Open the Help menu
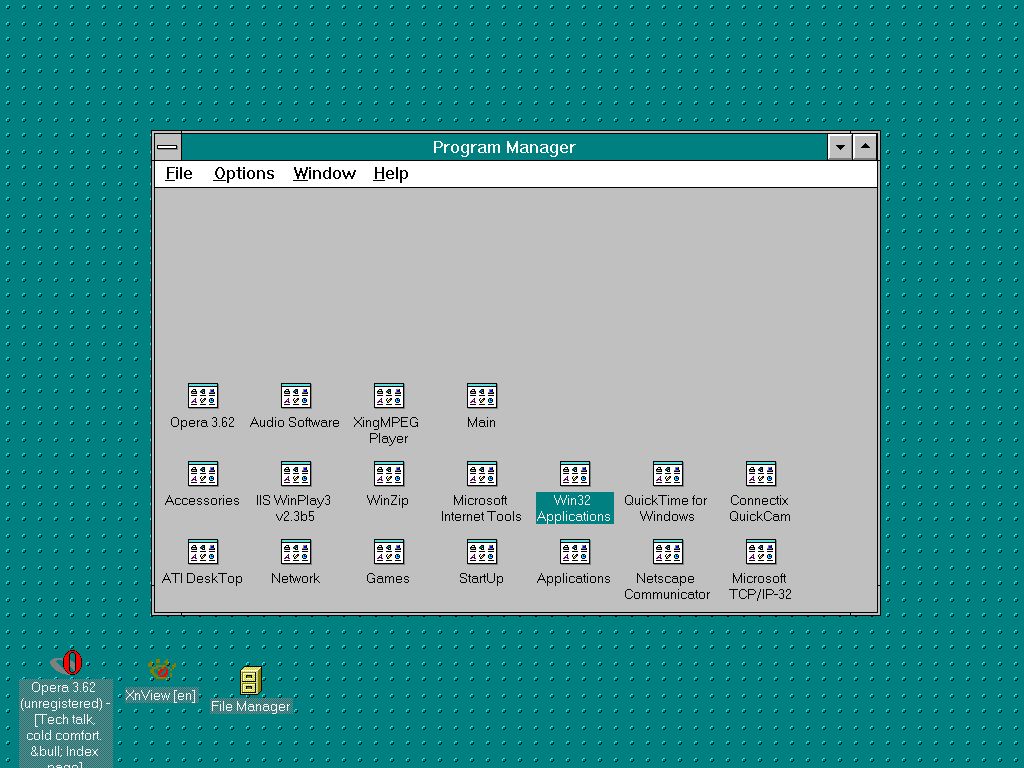This screenshot has width=1024, height=768. [391, 174]
